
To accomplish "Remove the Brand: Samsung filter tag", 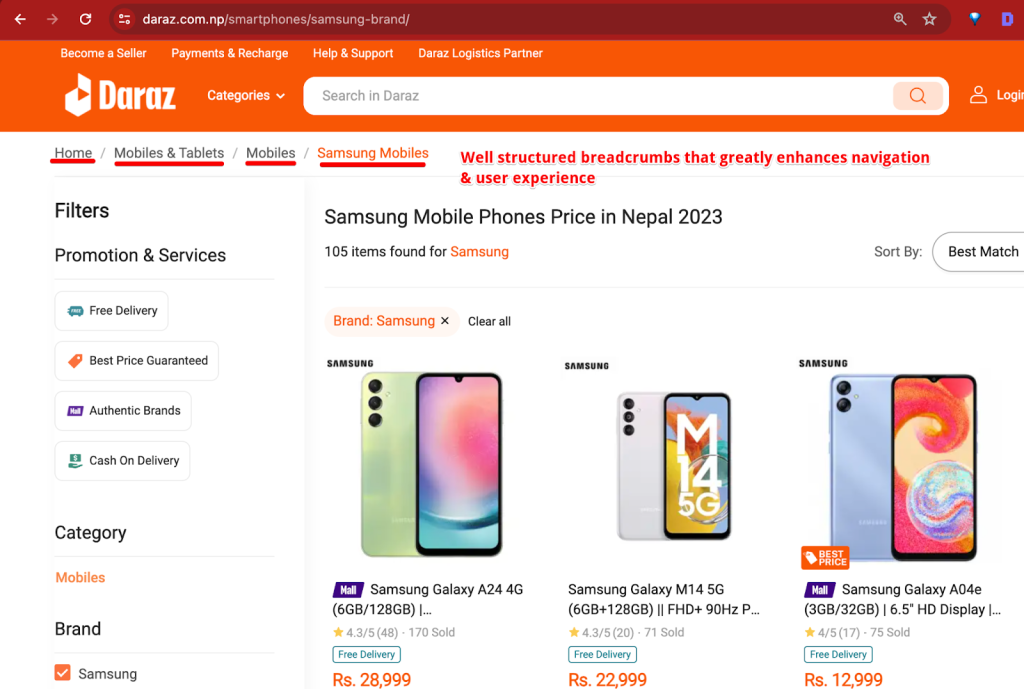I will pyautogui.click(x=445, y=321).
